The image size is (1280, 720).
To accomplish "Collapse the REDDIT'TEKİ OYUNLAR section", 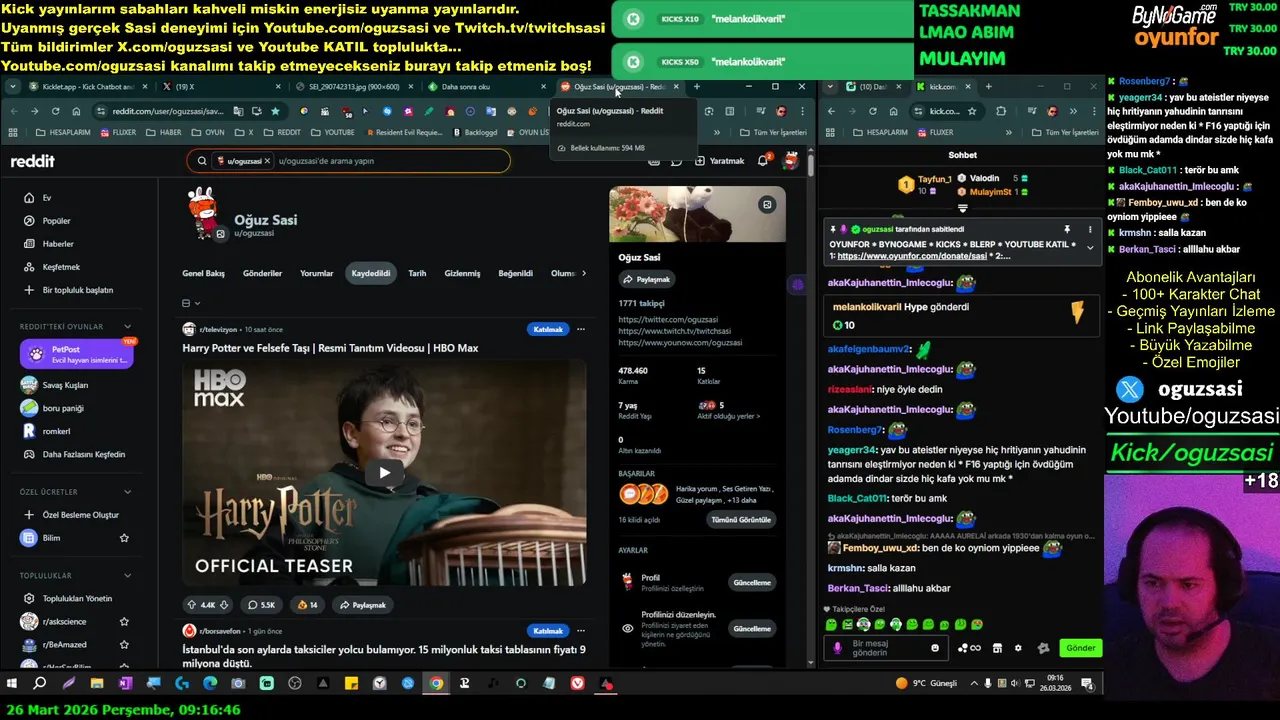I will (x=127, y=327).
